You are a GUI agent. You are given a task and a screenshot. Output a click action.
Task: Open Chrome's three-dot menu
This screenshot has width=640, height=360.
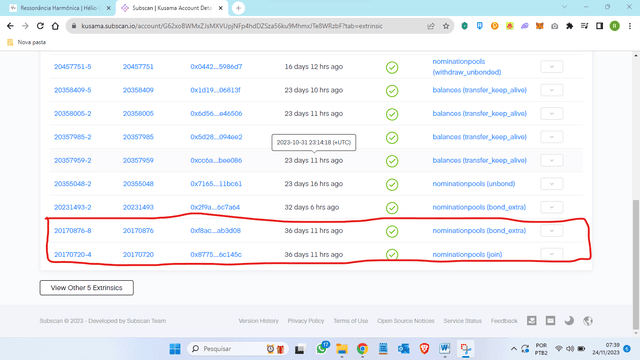pyautogui.click(x=630, y=26)
